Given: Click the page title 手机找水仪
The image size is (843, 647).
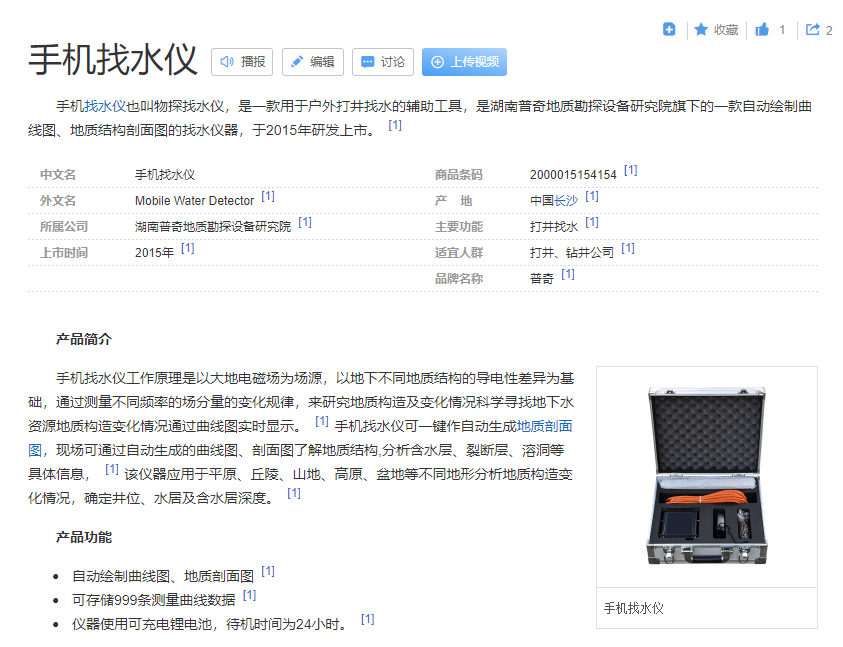Looking at the screenshot, I should click(x=112, y=60).
